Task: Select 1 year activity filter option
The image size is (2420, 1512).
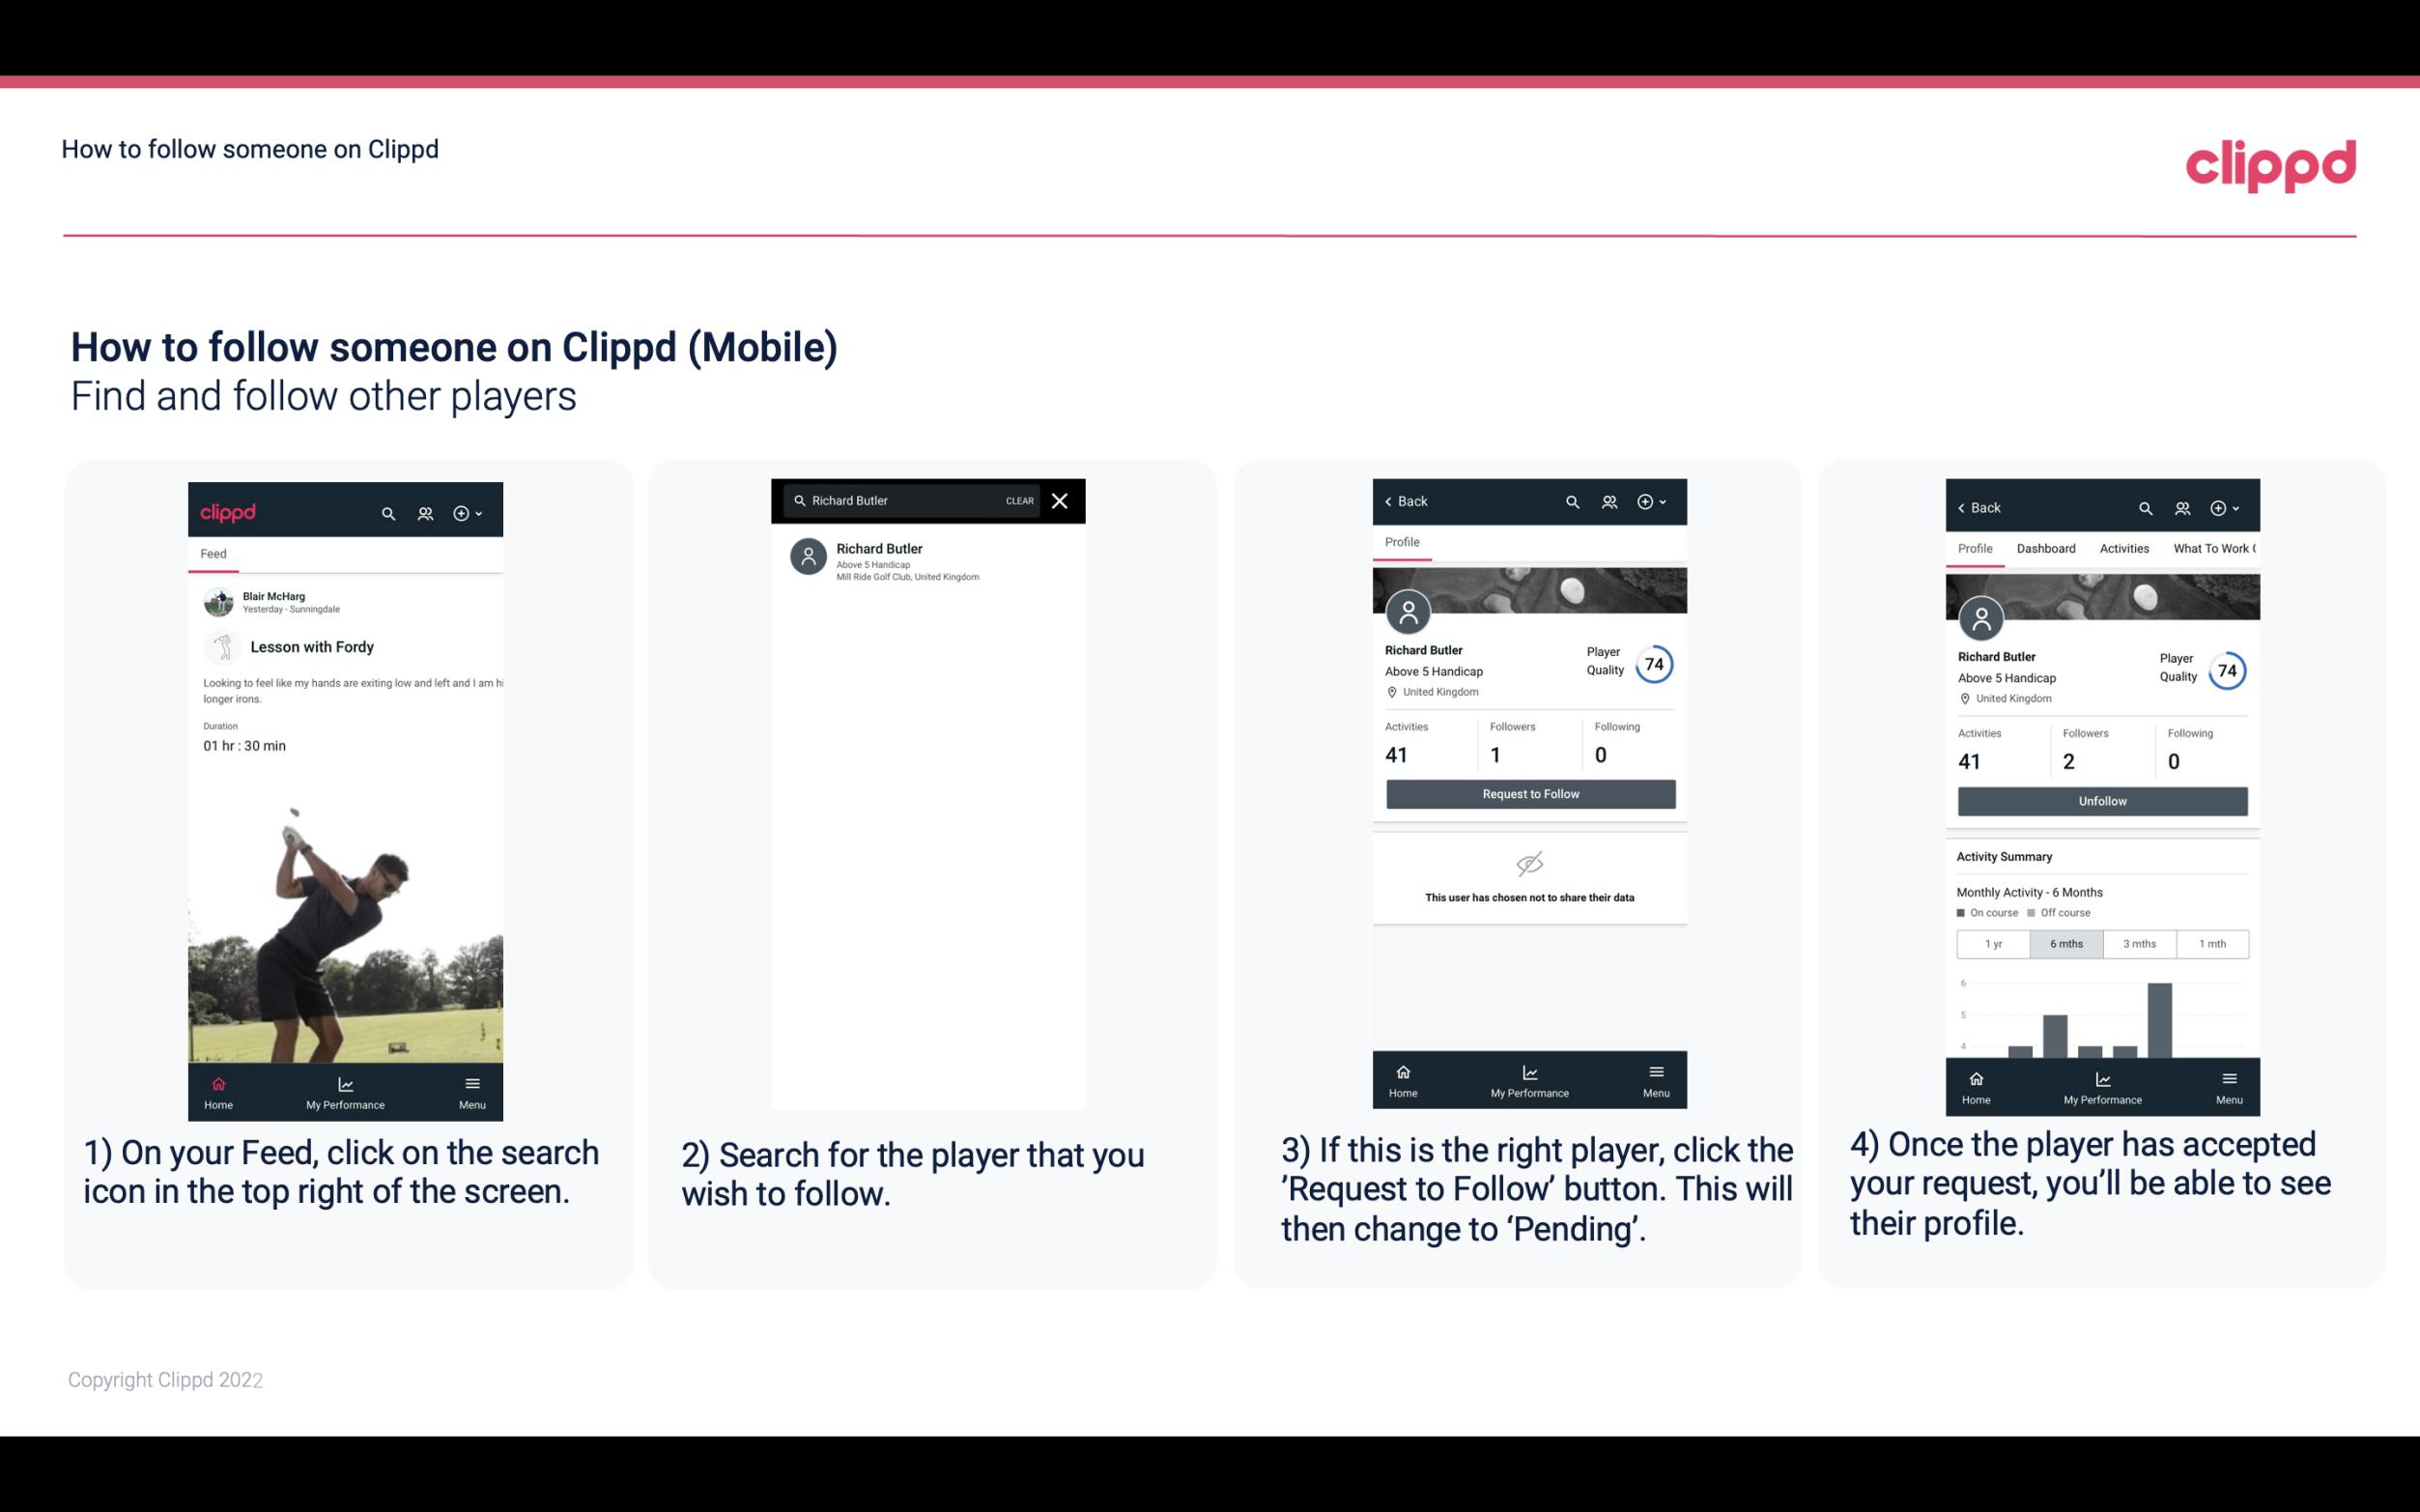Action: [1993, 942]
